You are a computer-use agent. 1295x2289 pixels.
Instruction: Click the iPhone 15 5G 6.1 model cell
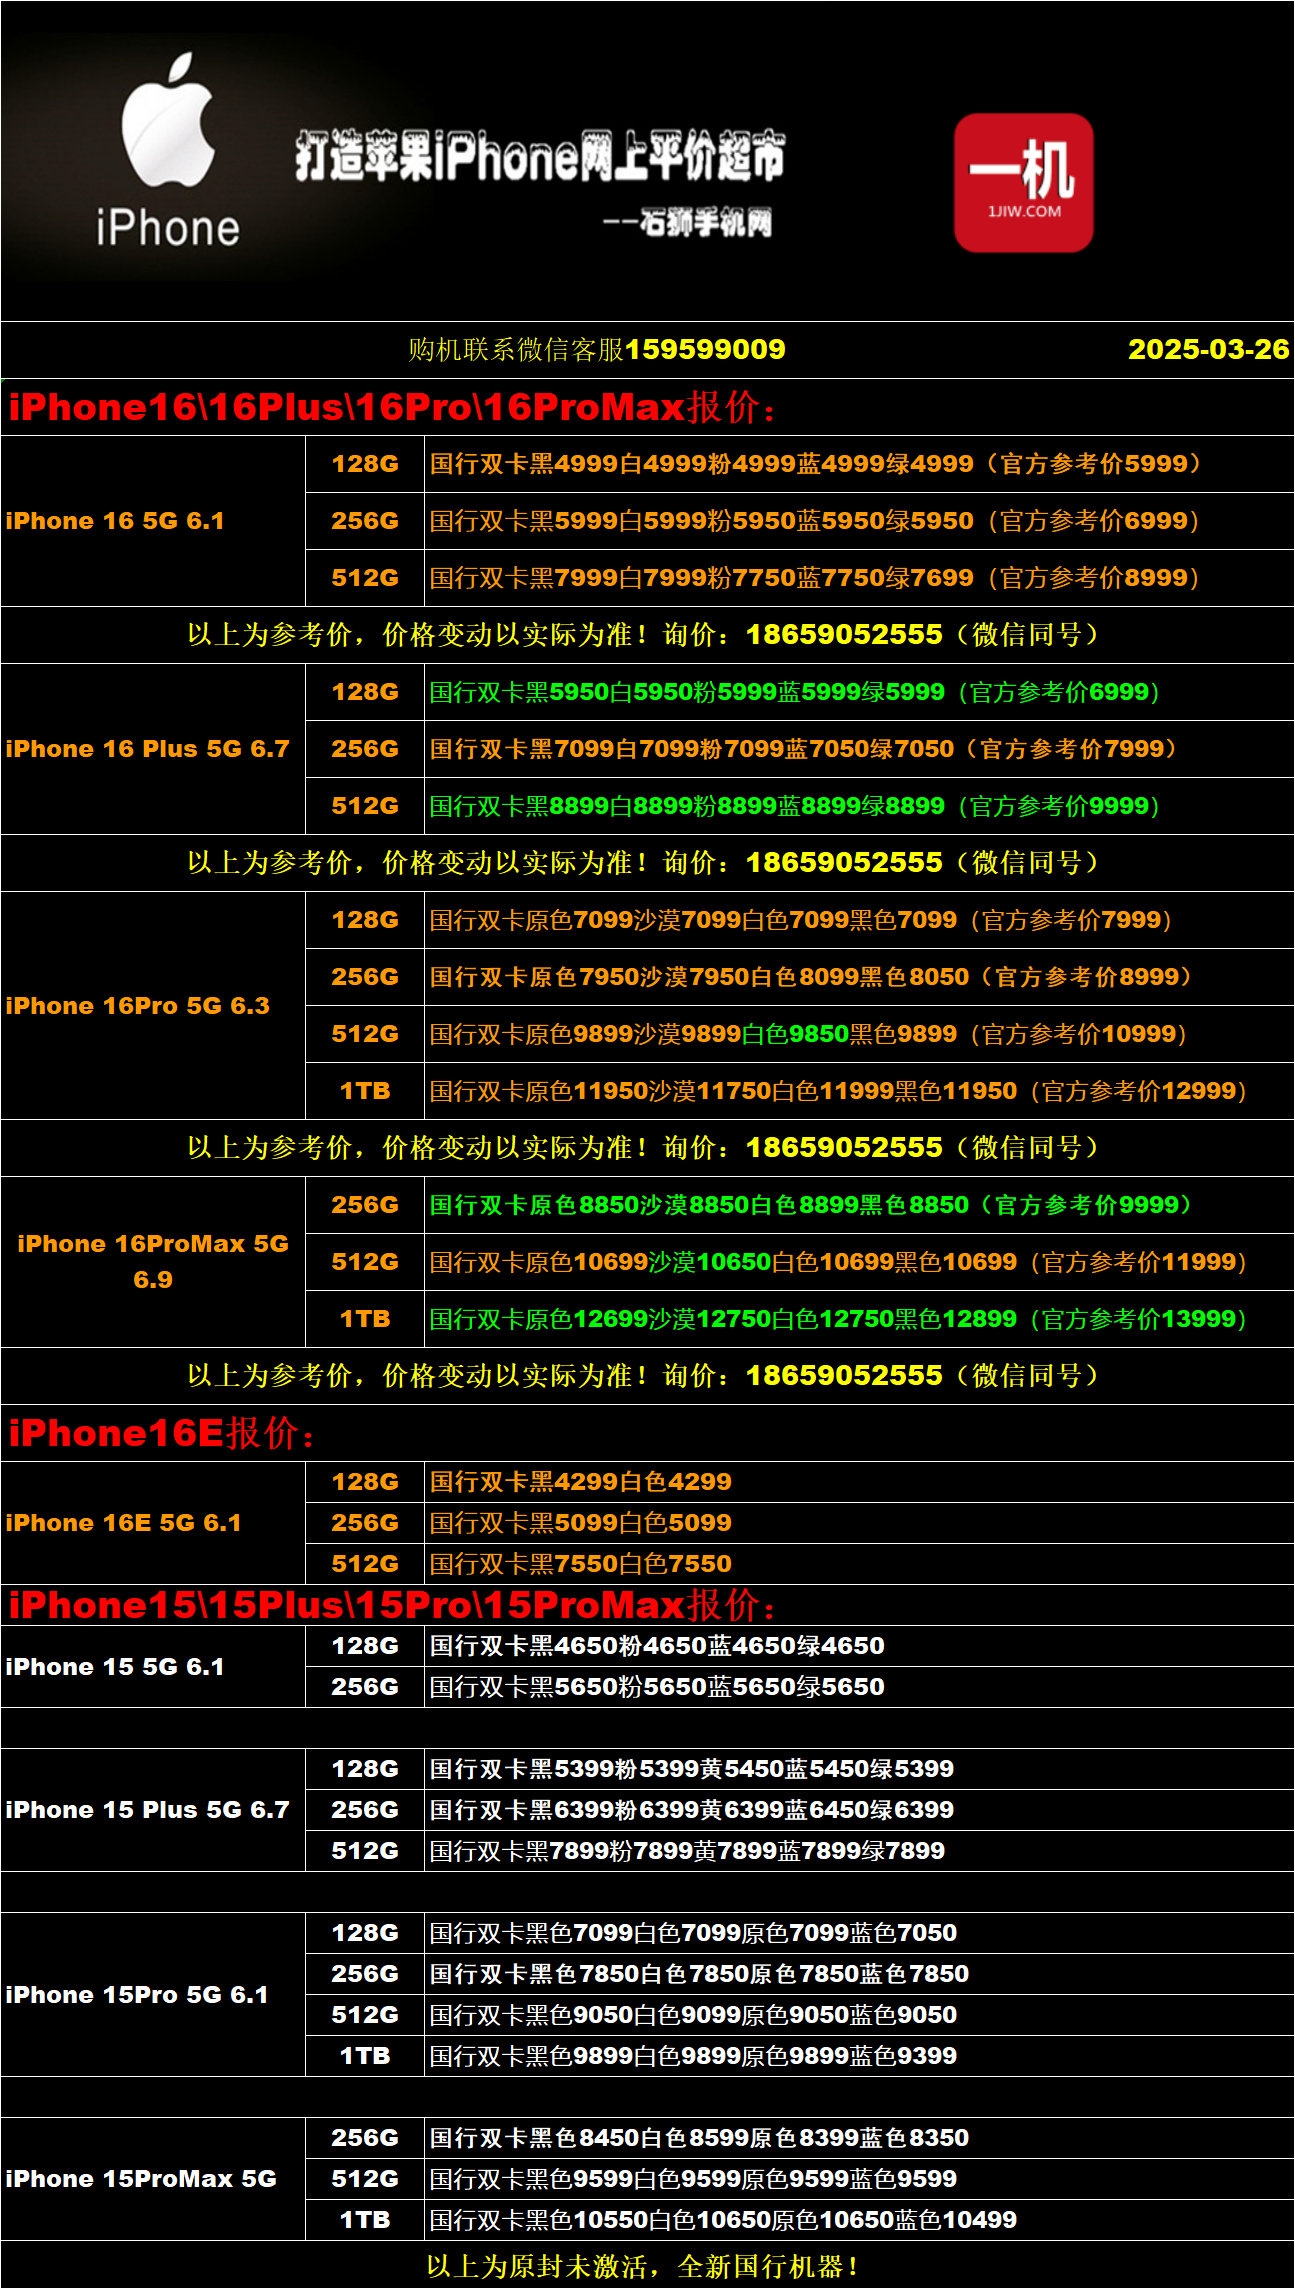[153, 1667]
